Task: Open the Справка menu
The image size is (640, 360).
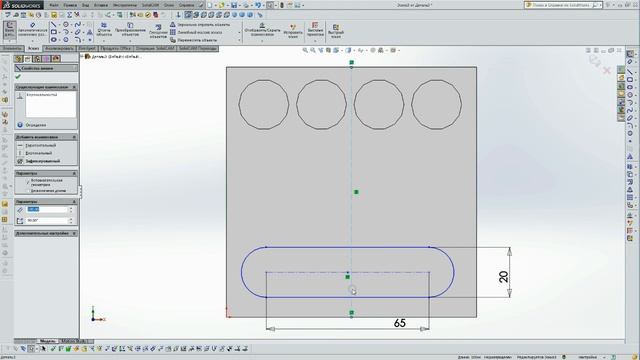Action: click(x=187, y=5)
